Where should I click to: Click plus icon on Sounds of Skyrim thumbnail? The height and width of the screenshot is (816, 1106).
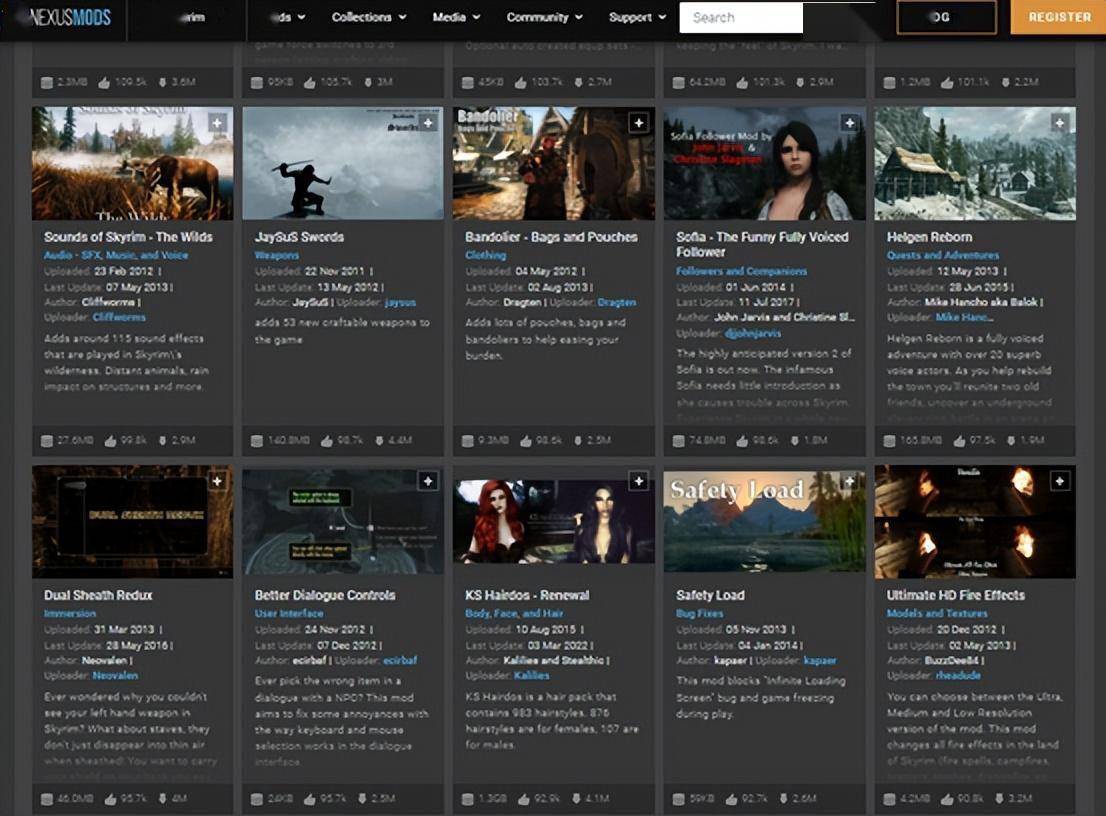(x=218, y=123)
